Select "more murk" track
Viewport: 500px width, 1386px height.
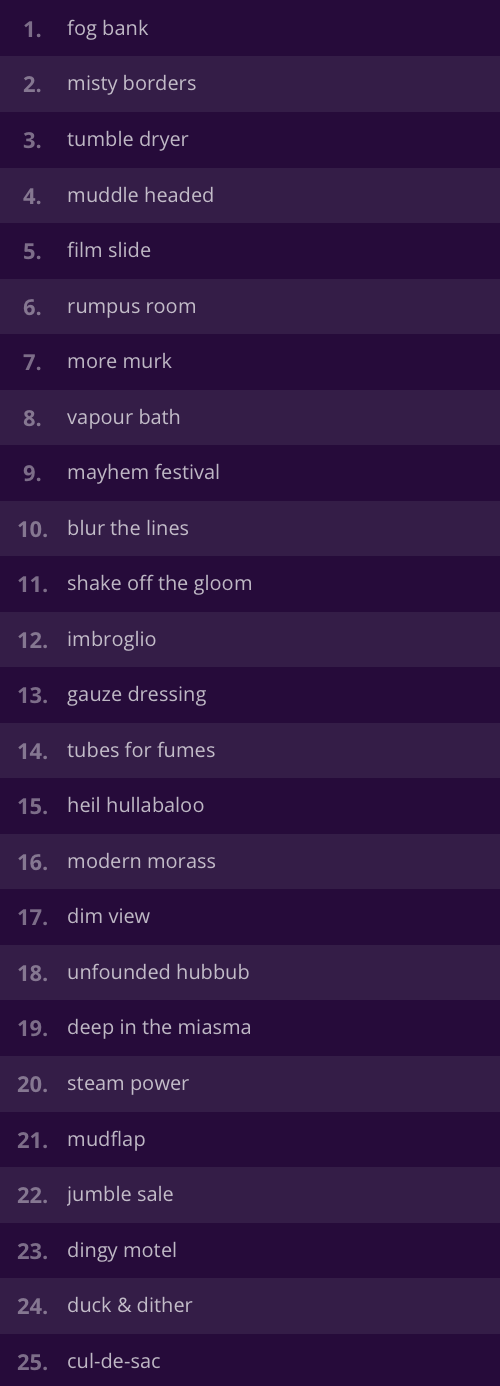coord(250,361)
